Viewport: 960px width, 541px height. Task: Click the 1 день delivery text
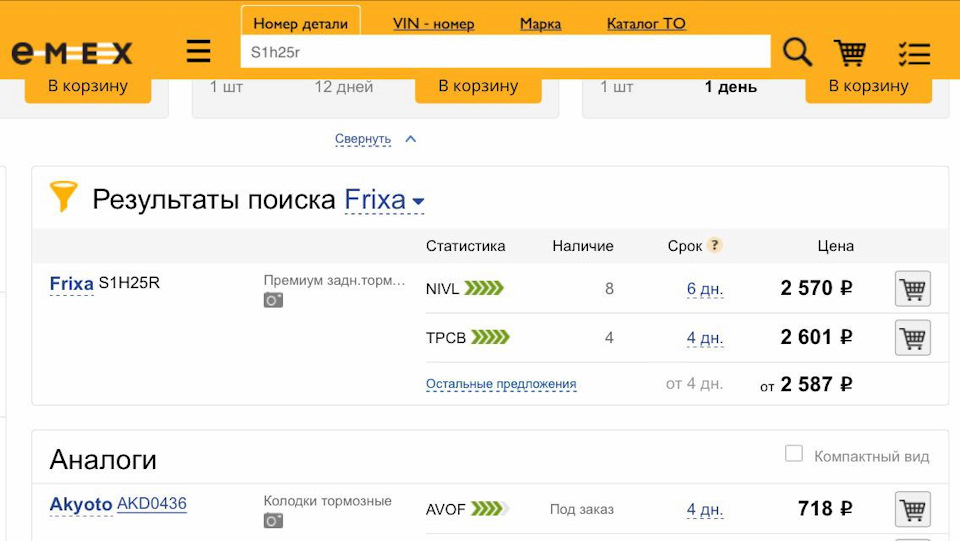coord(730,87)
